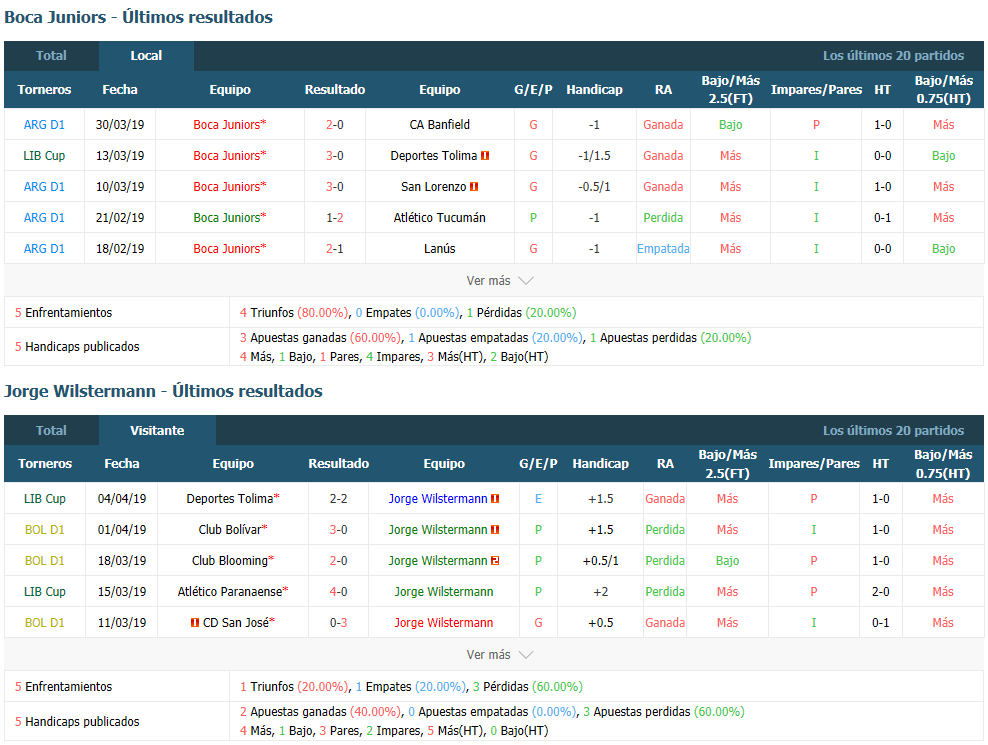988x745 pixels.
Task: Open LIB Cup link for 04/04/19 match
Action: [45, 499]
